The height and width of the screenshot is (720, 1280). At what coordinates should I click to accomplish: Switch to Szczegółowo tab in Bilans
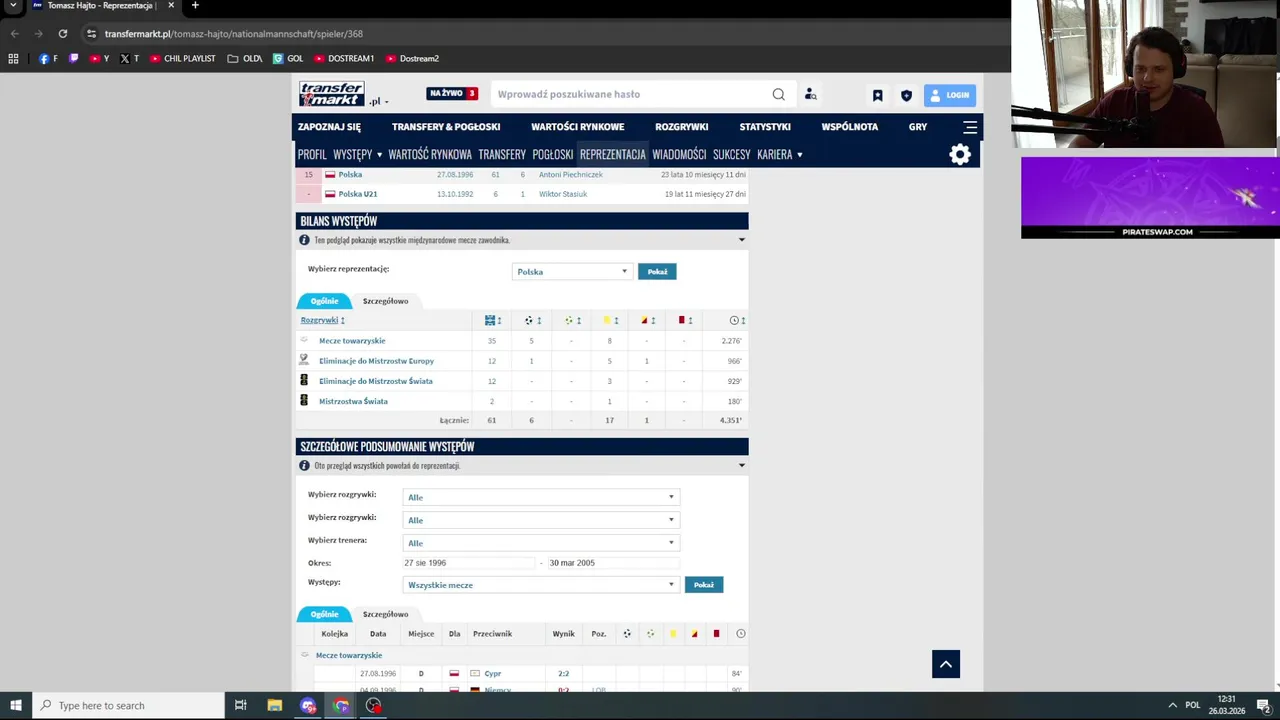385,301
